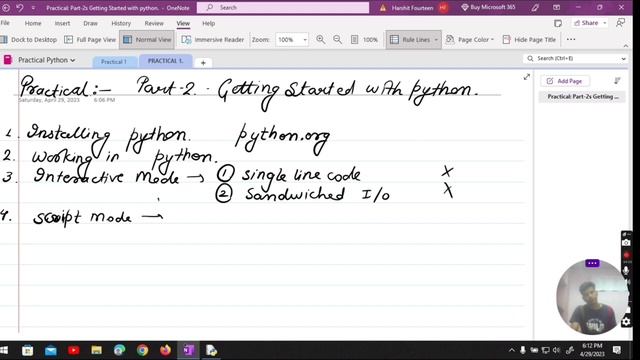
Task: Open Page Color dropdown
Action: click(x=470, y=40)
